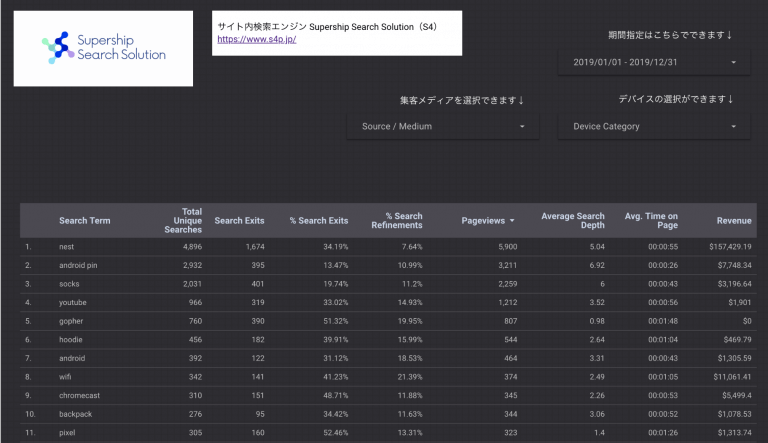Click percentage 51.32% in gopher row

pyautogui.click(x=336, y=321)
